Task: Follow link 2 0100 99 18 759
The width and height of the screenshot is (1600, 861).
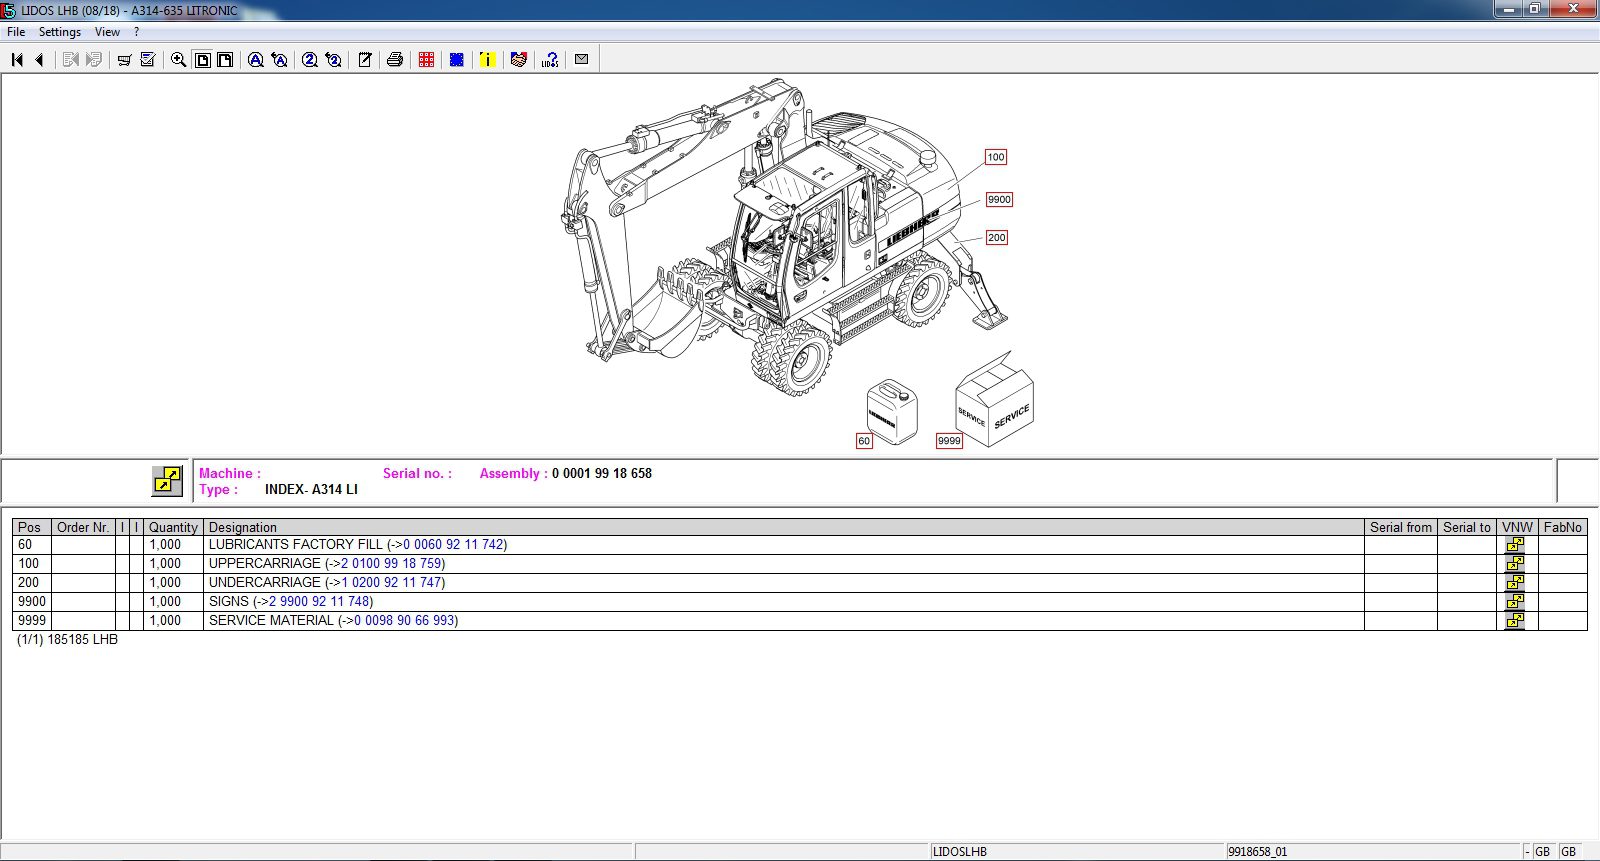Action: click(391, 564)
